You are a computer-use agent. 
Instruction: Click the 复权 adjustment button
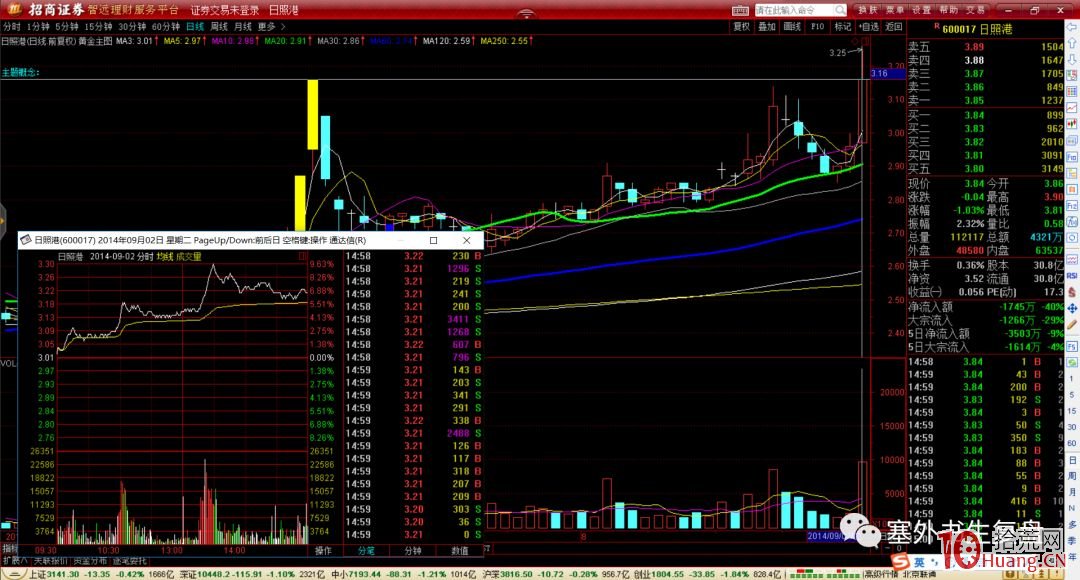[741, 26]
